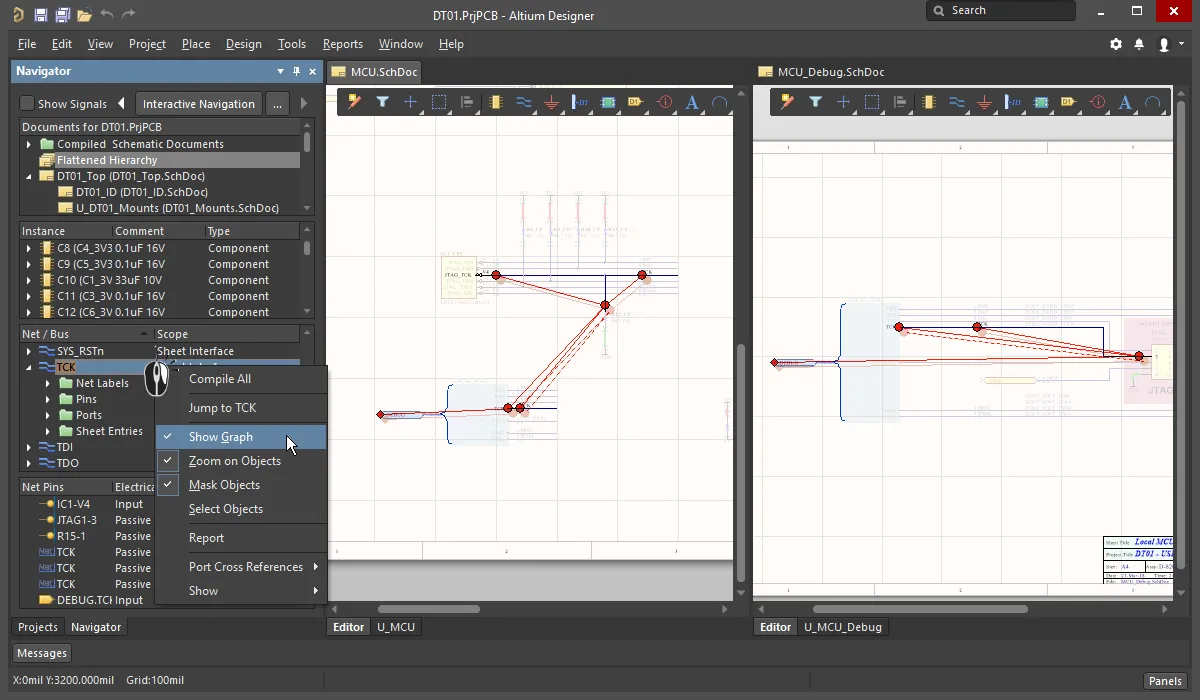Select the place port icon in MCU.SchDoc toolbar
1200x700 pixels.
point(635,102)
